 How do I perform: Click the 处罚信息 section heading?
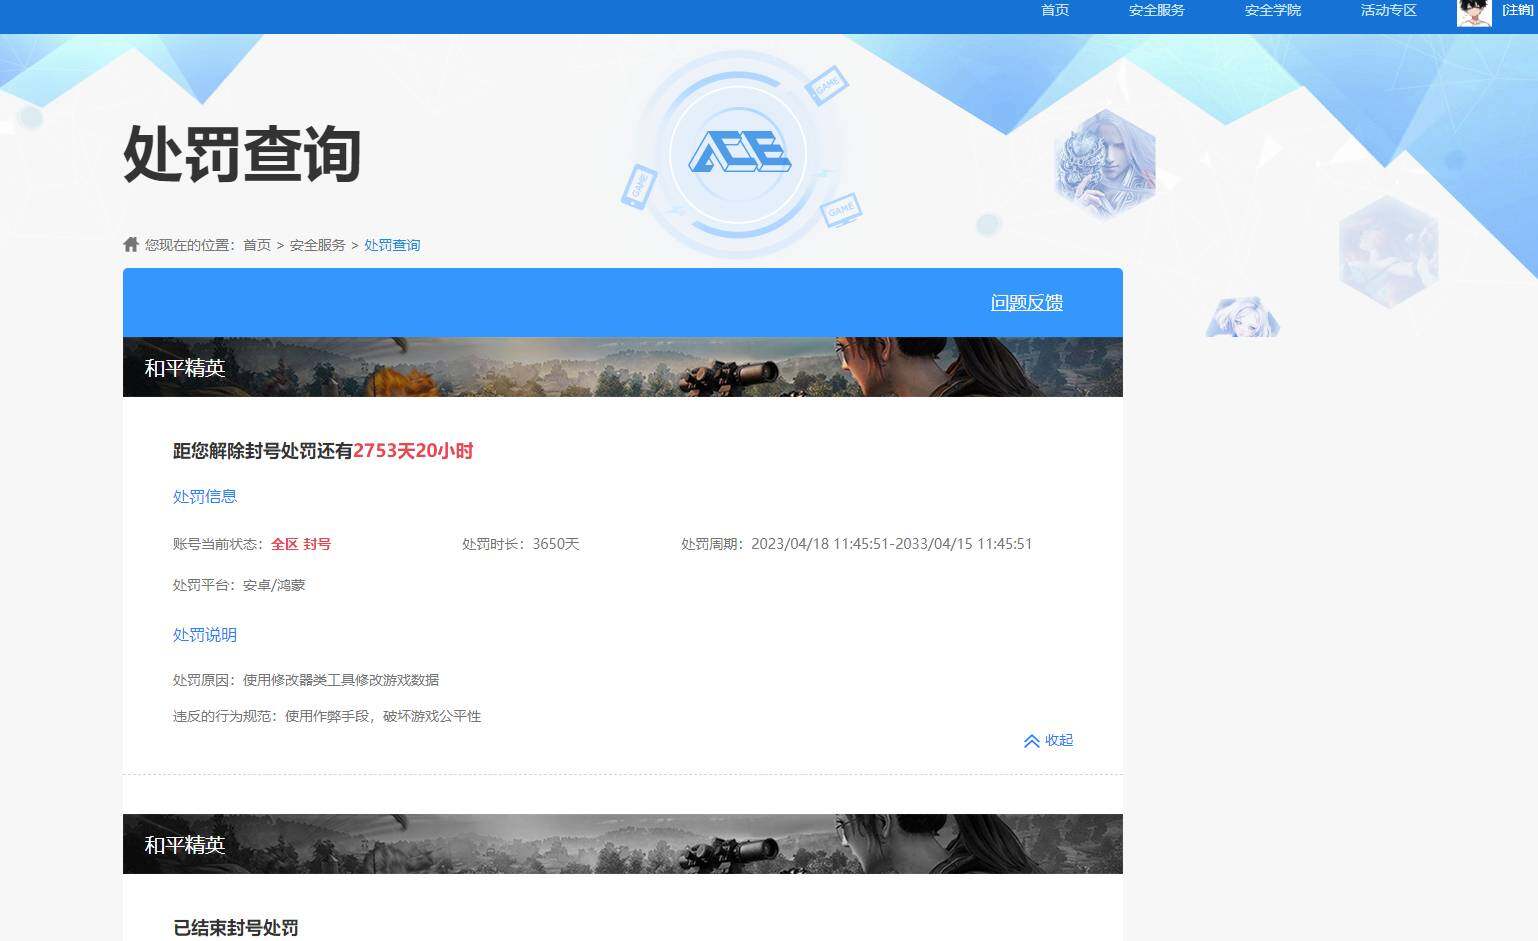[205, 496]
